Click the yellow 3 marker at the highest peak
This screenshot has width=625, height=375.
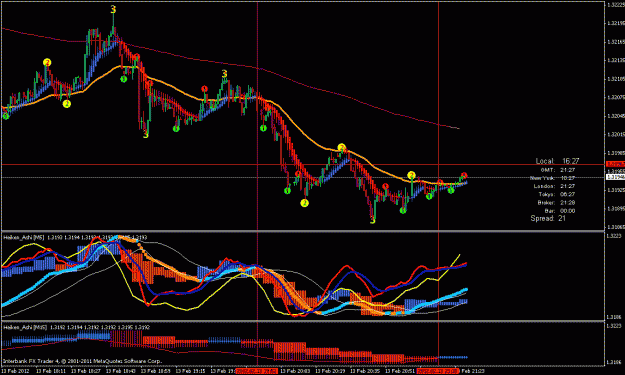[113, 10]
